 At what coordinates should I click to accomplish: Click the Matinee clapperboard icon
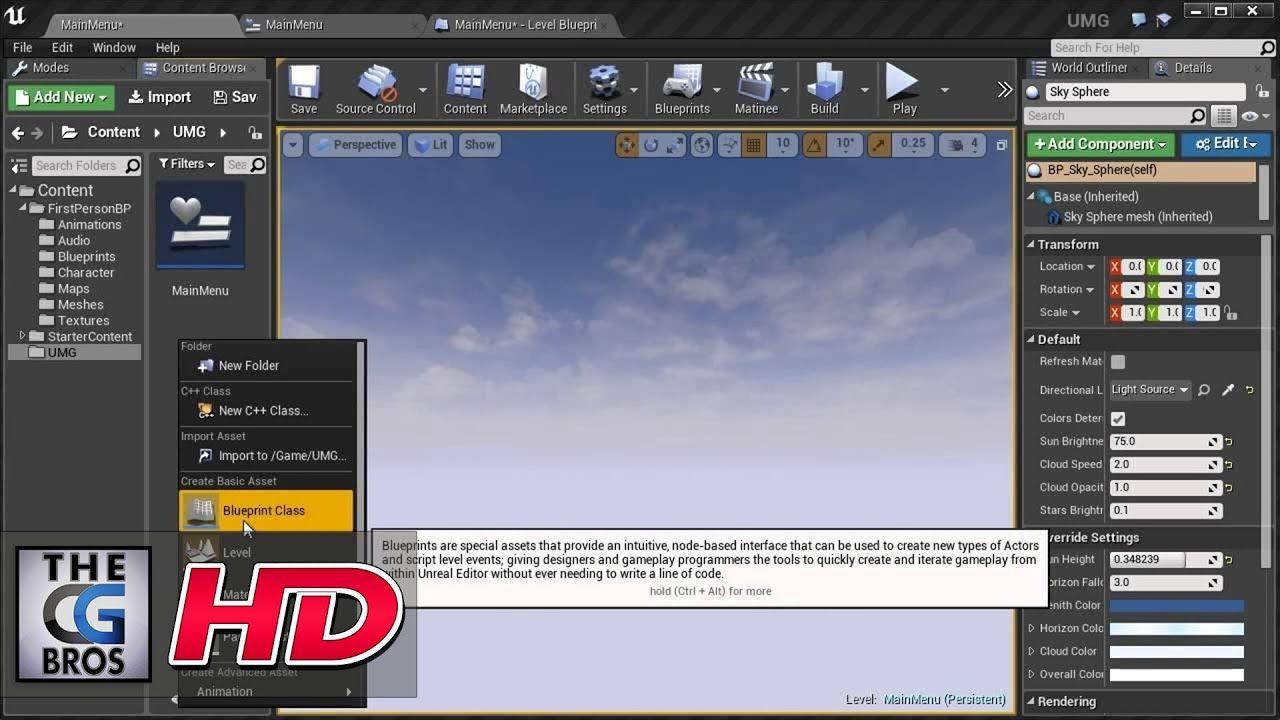756,89
